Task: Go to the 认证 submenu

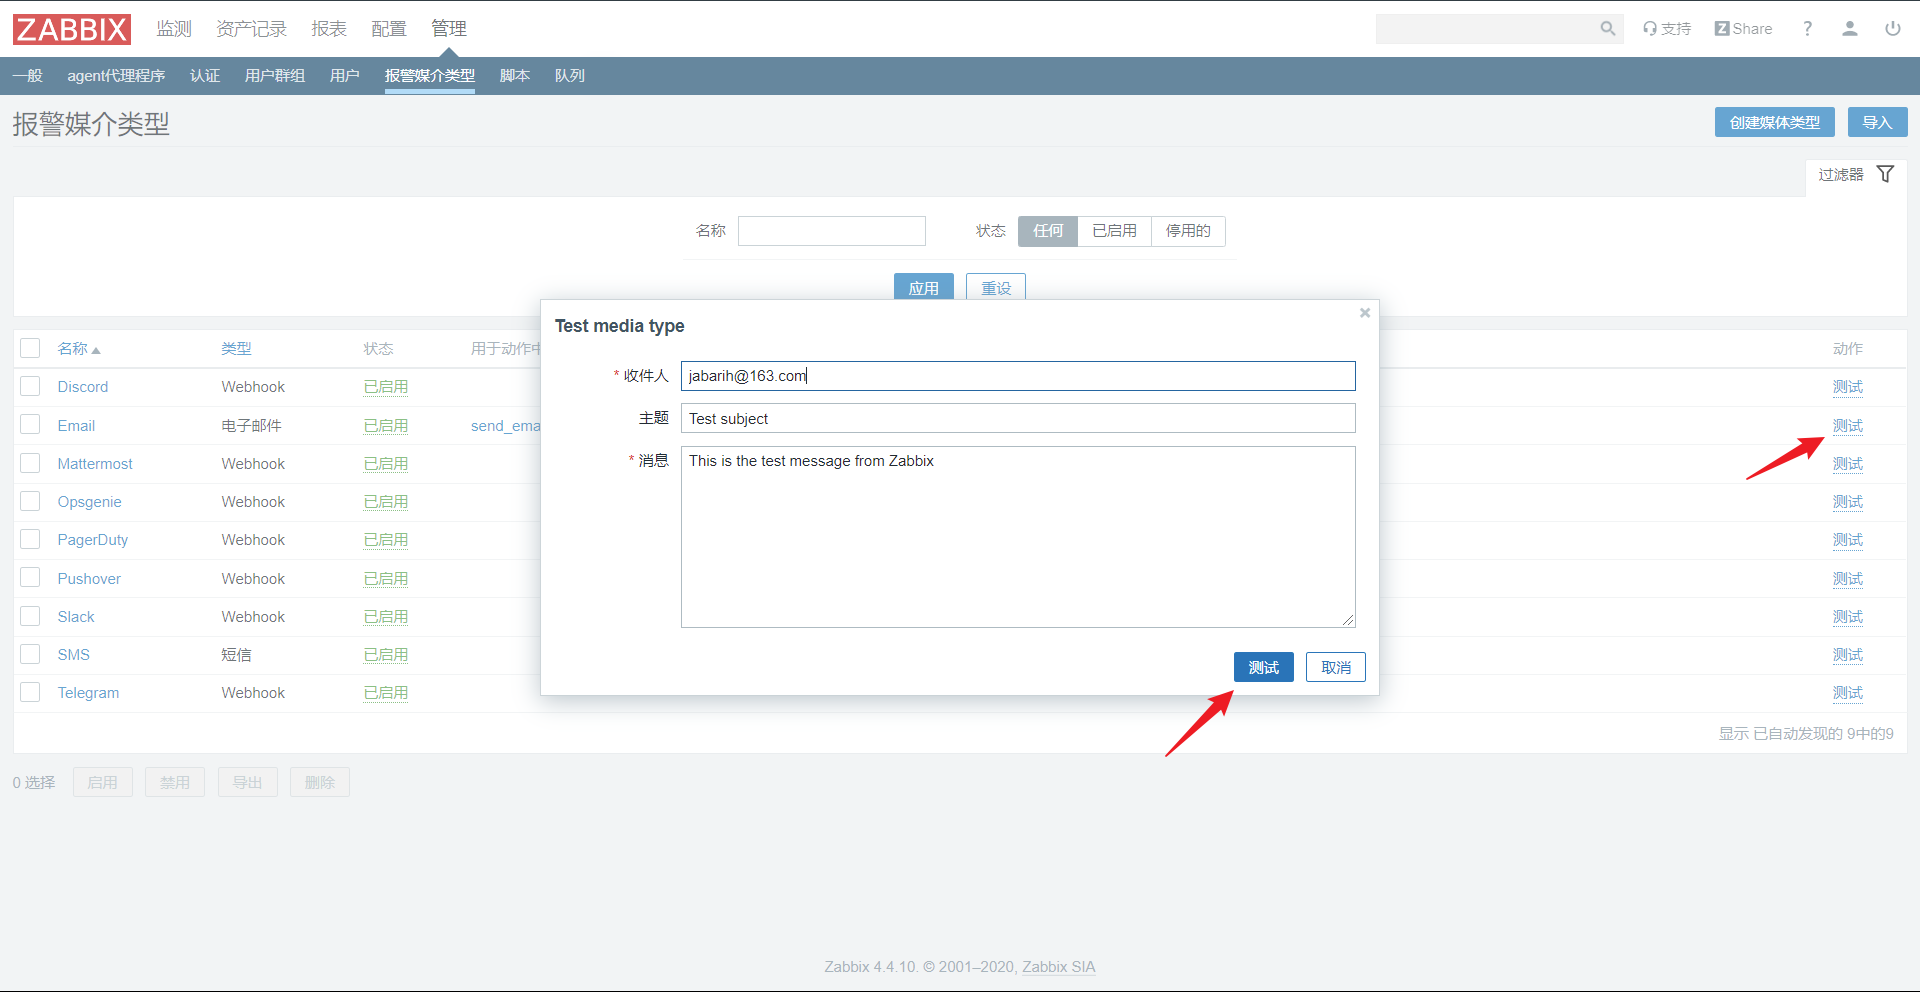Action: click(x=205, y=76)
